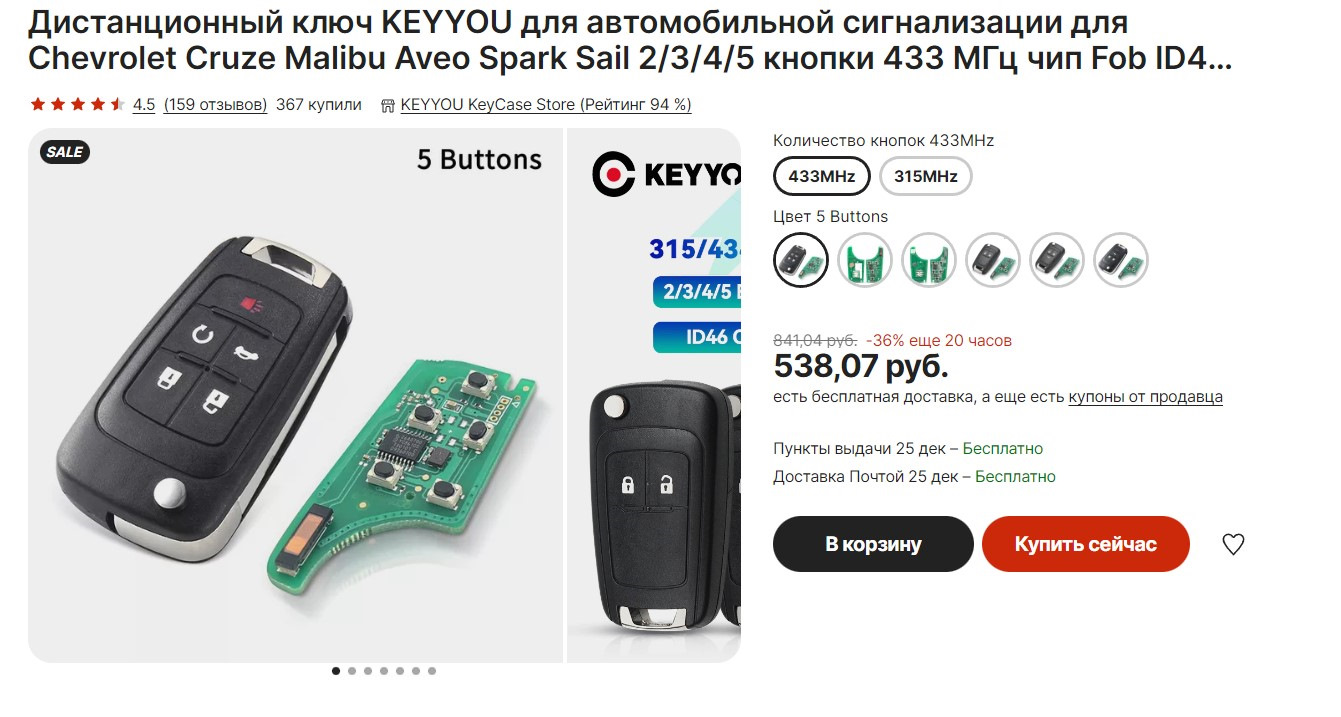Image resolution: width=1341 pixels, height=717 pixels.
Task: Click the Купить сейчас button
Action: [x=1086, y=544]
